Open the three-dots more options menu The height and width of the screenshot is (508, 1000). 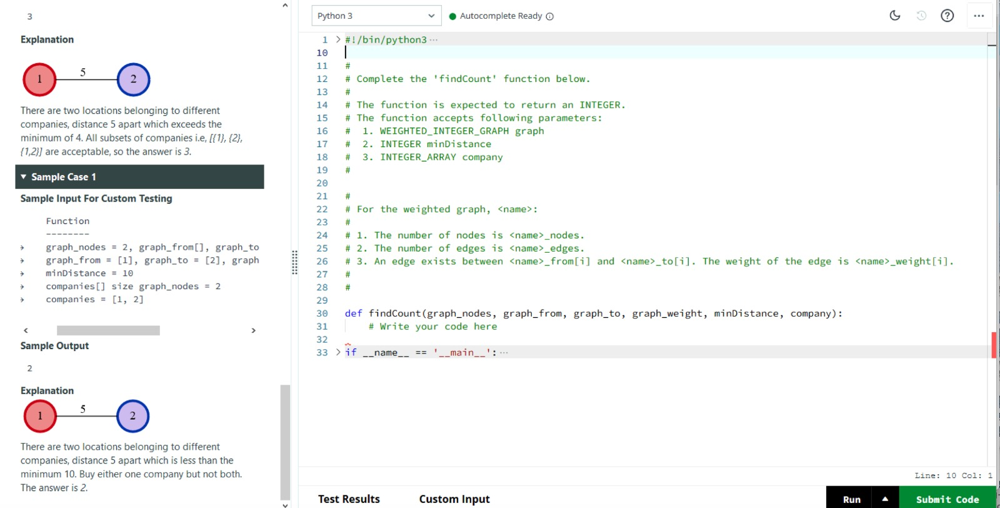(979, 16)
